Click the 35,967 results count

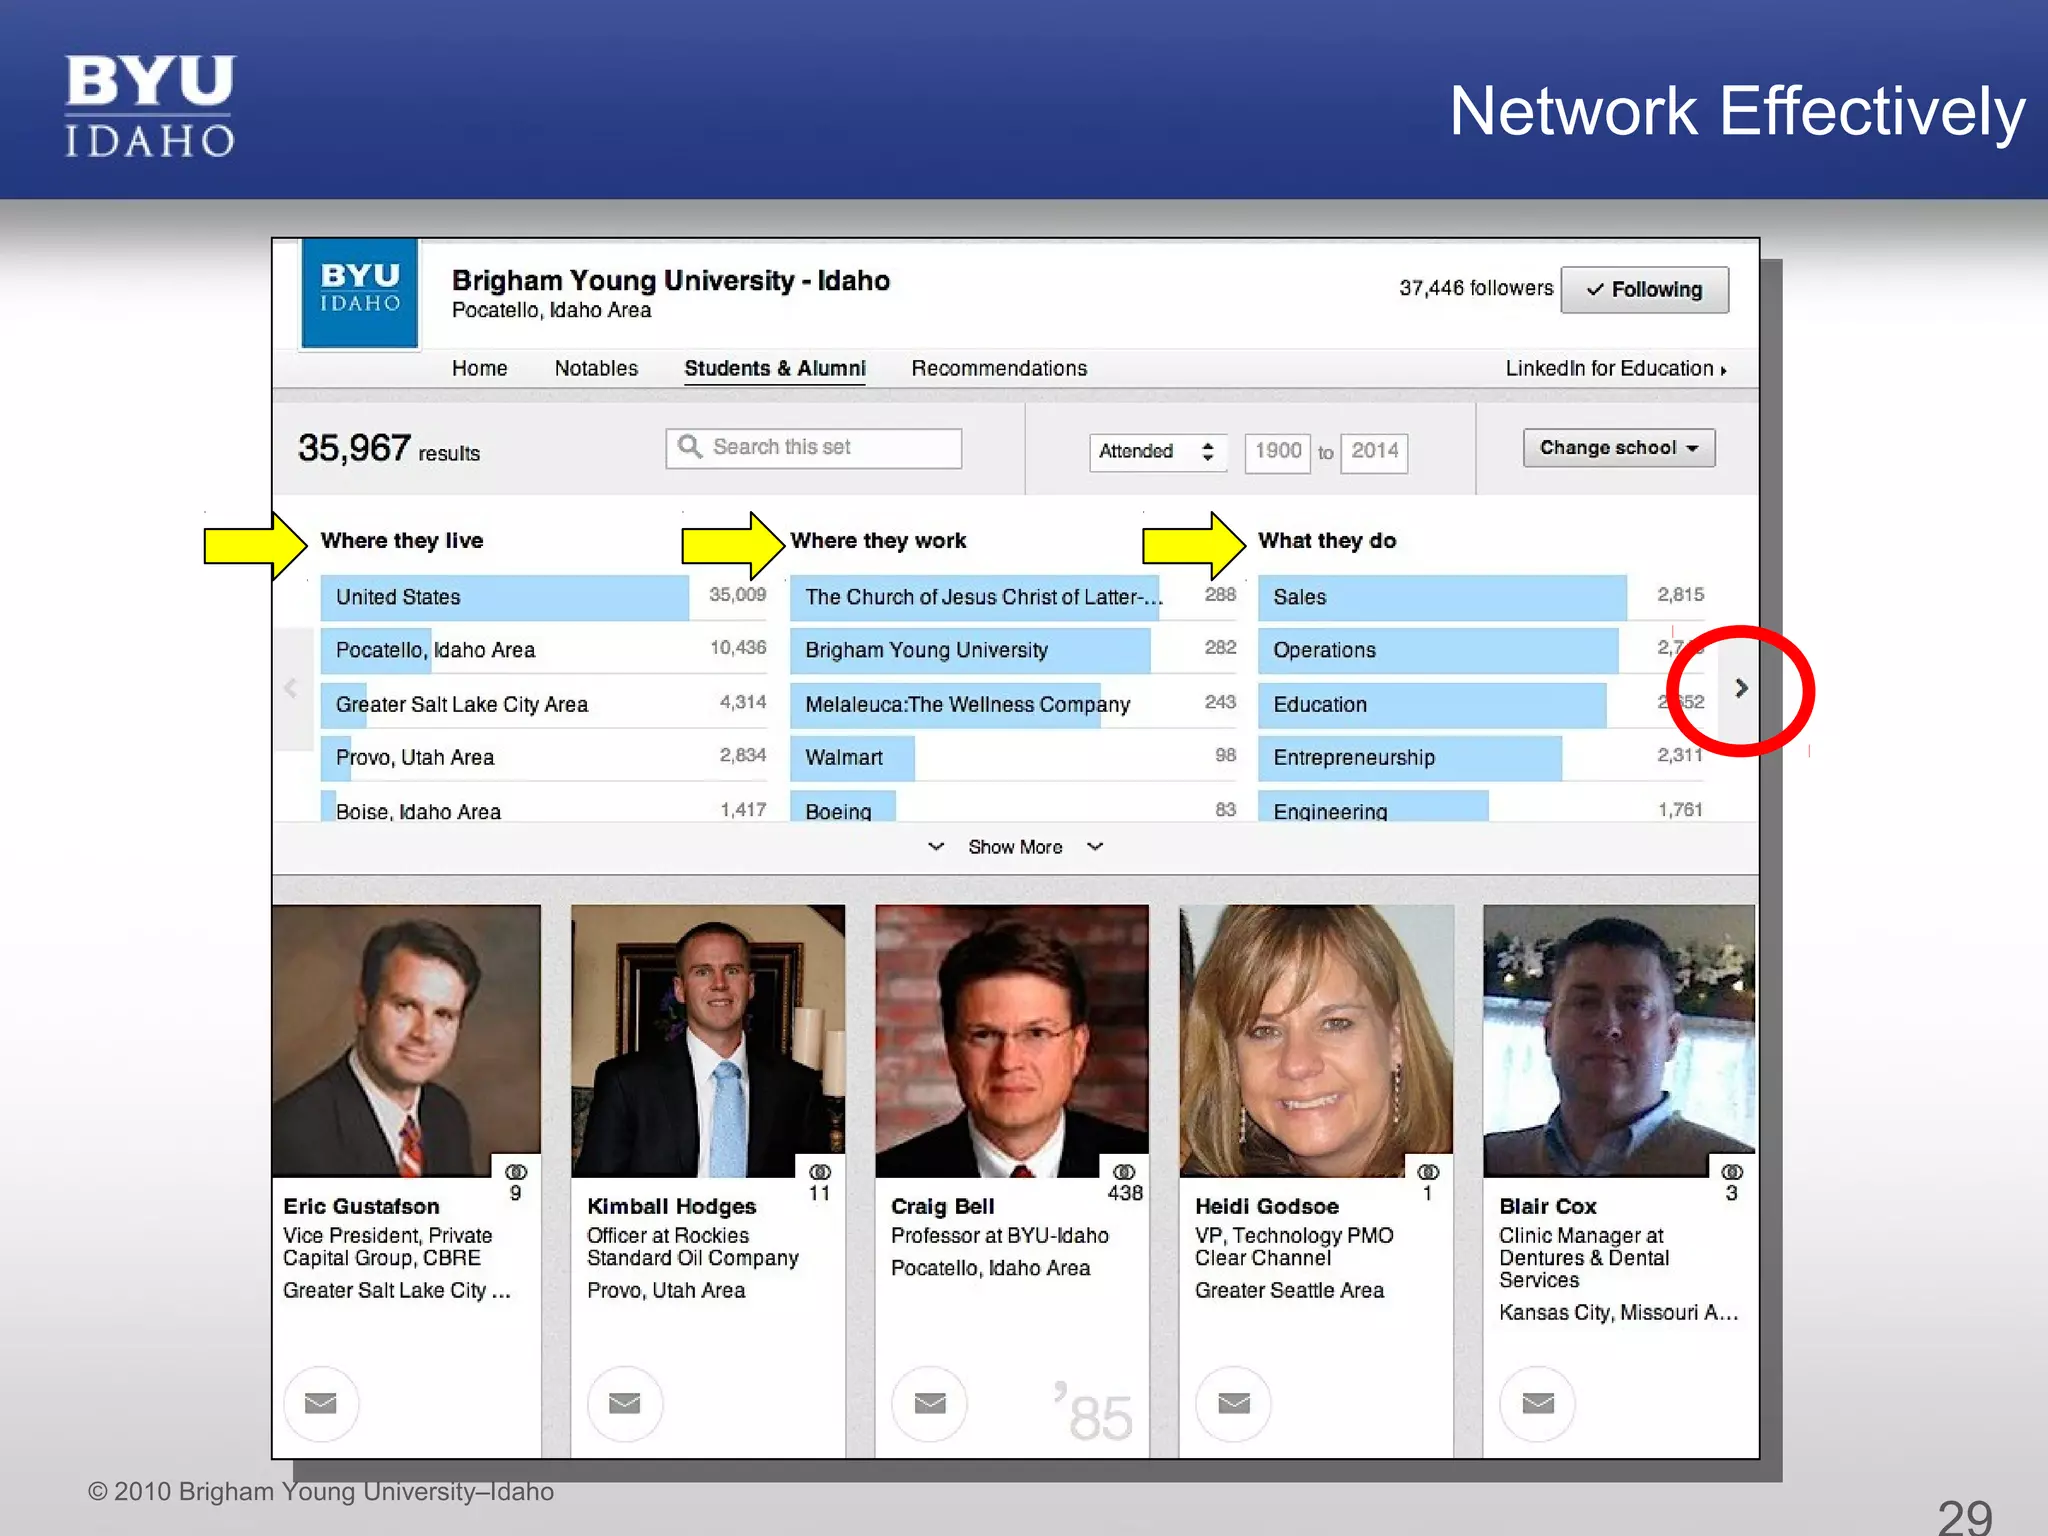(388, 449)
